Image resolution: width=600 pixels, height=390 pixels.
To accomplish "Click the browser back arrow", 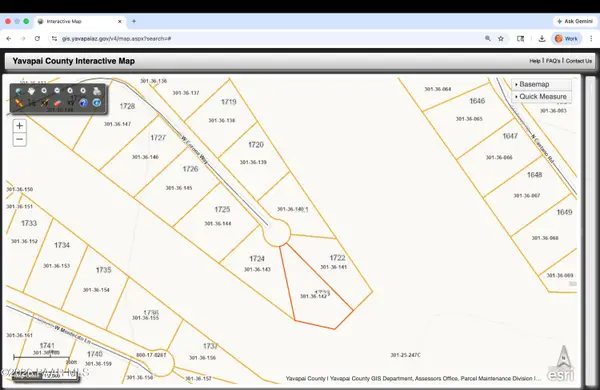I will coord(9,39).
